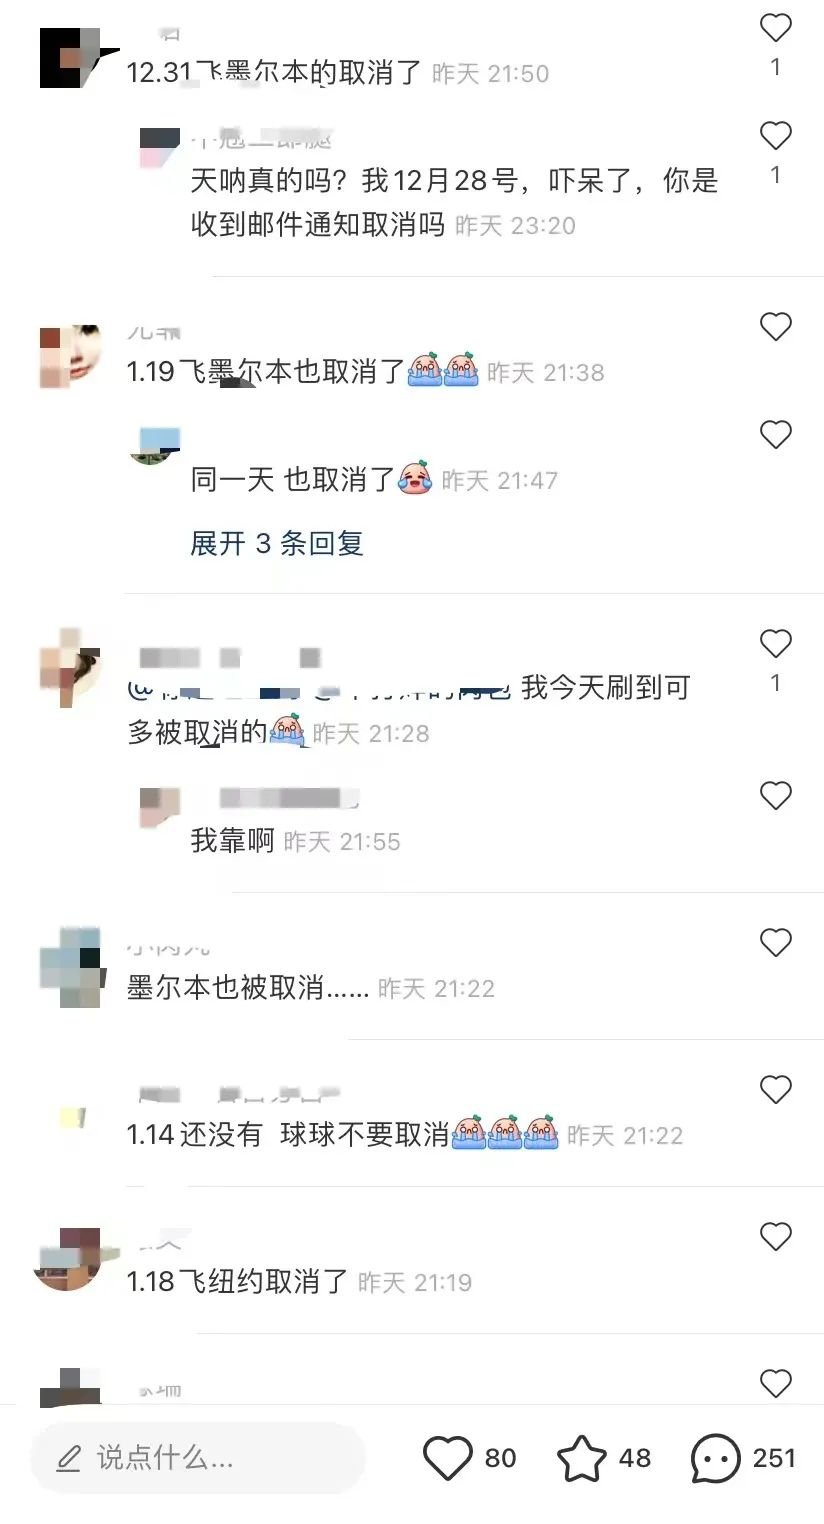Tap heart on "同一天 也取消了" reply
824x1524 pixels.
[x=776, y=435]
